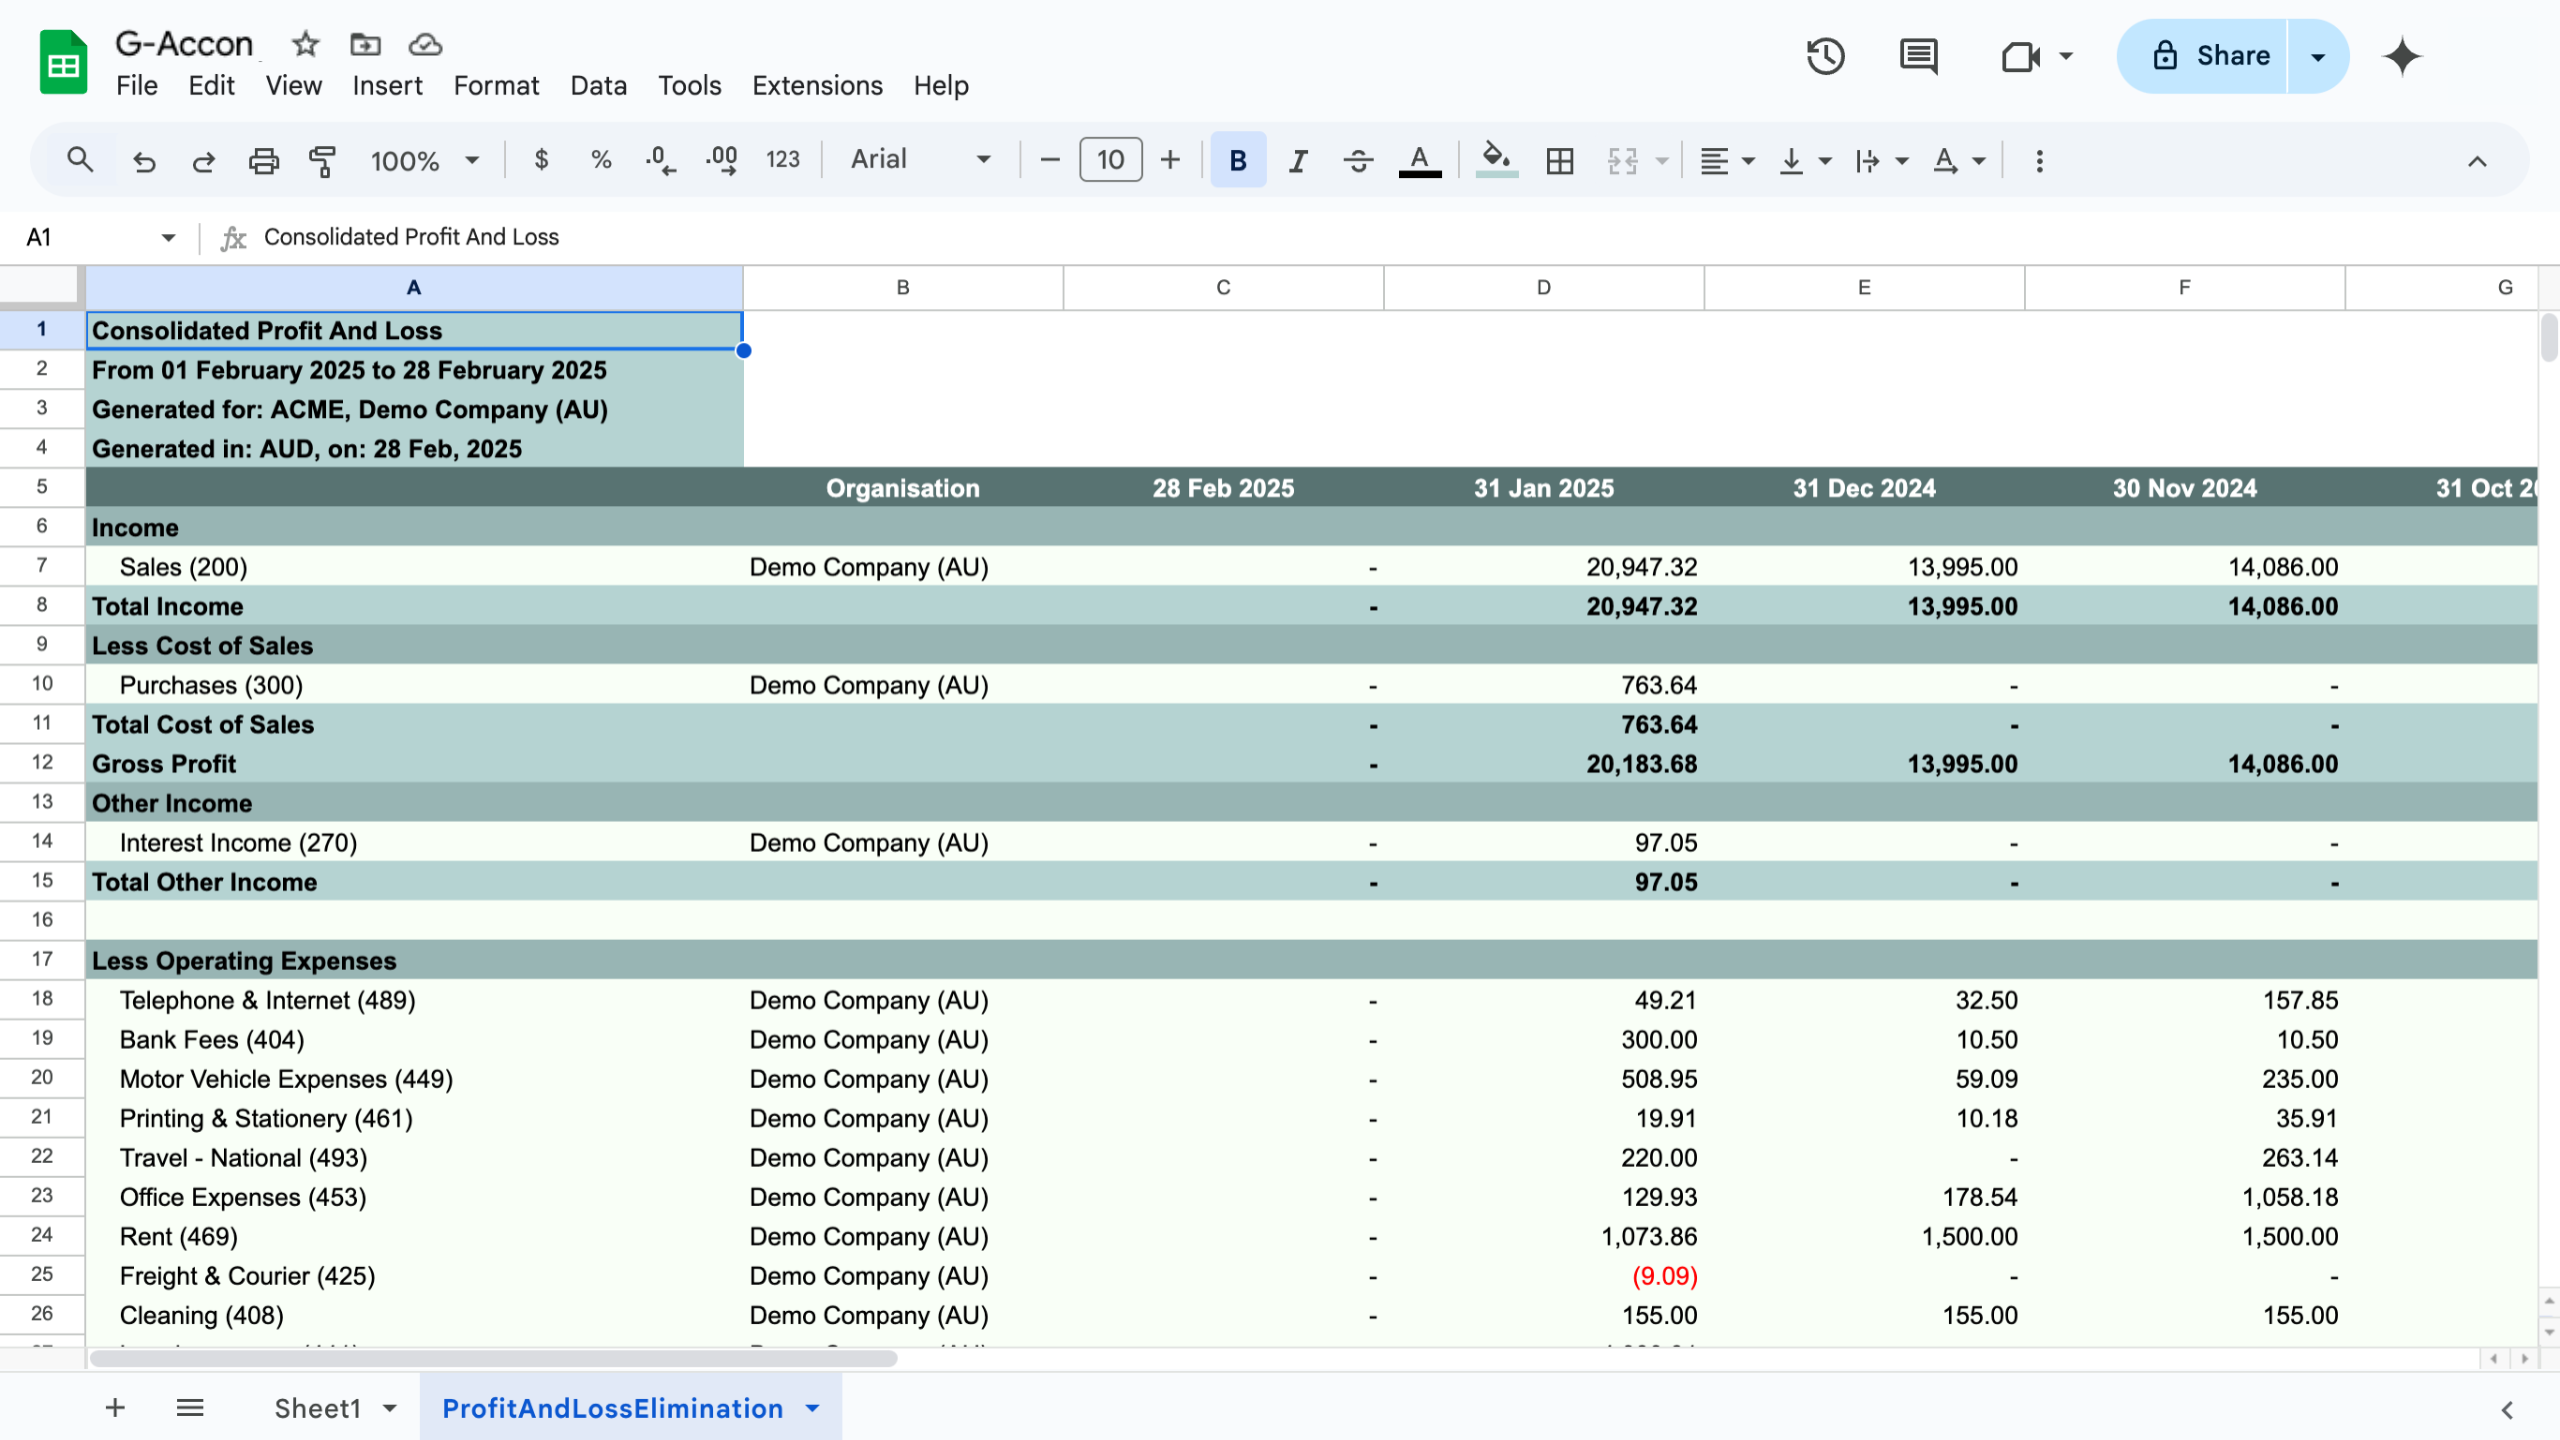Click the search menus magnifier icon
Image resolution: width=2560 pixels, height=1440 pixels.
click(80, 160)
